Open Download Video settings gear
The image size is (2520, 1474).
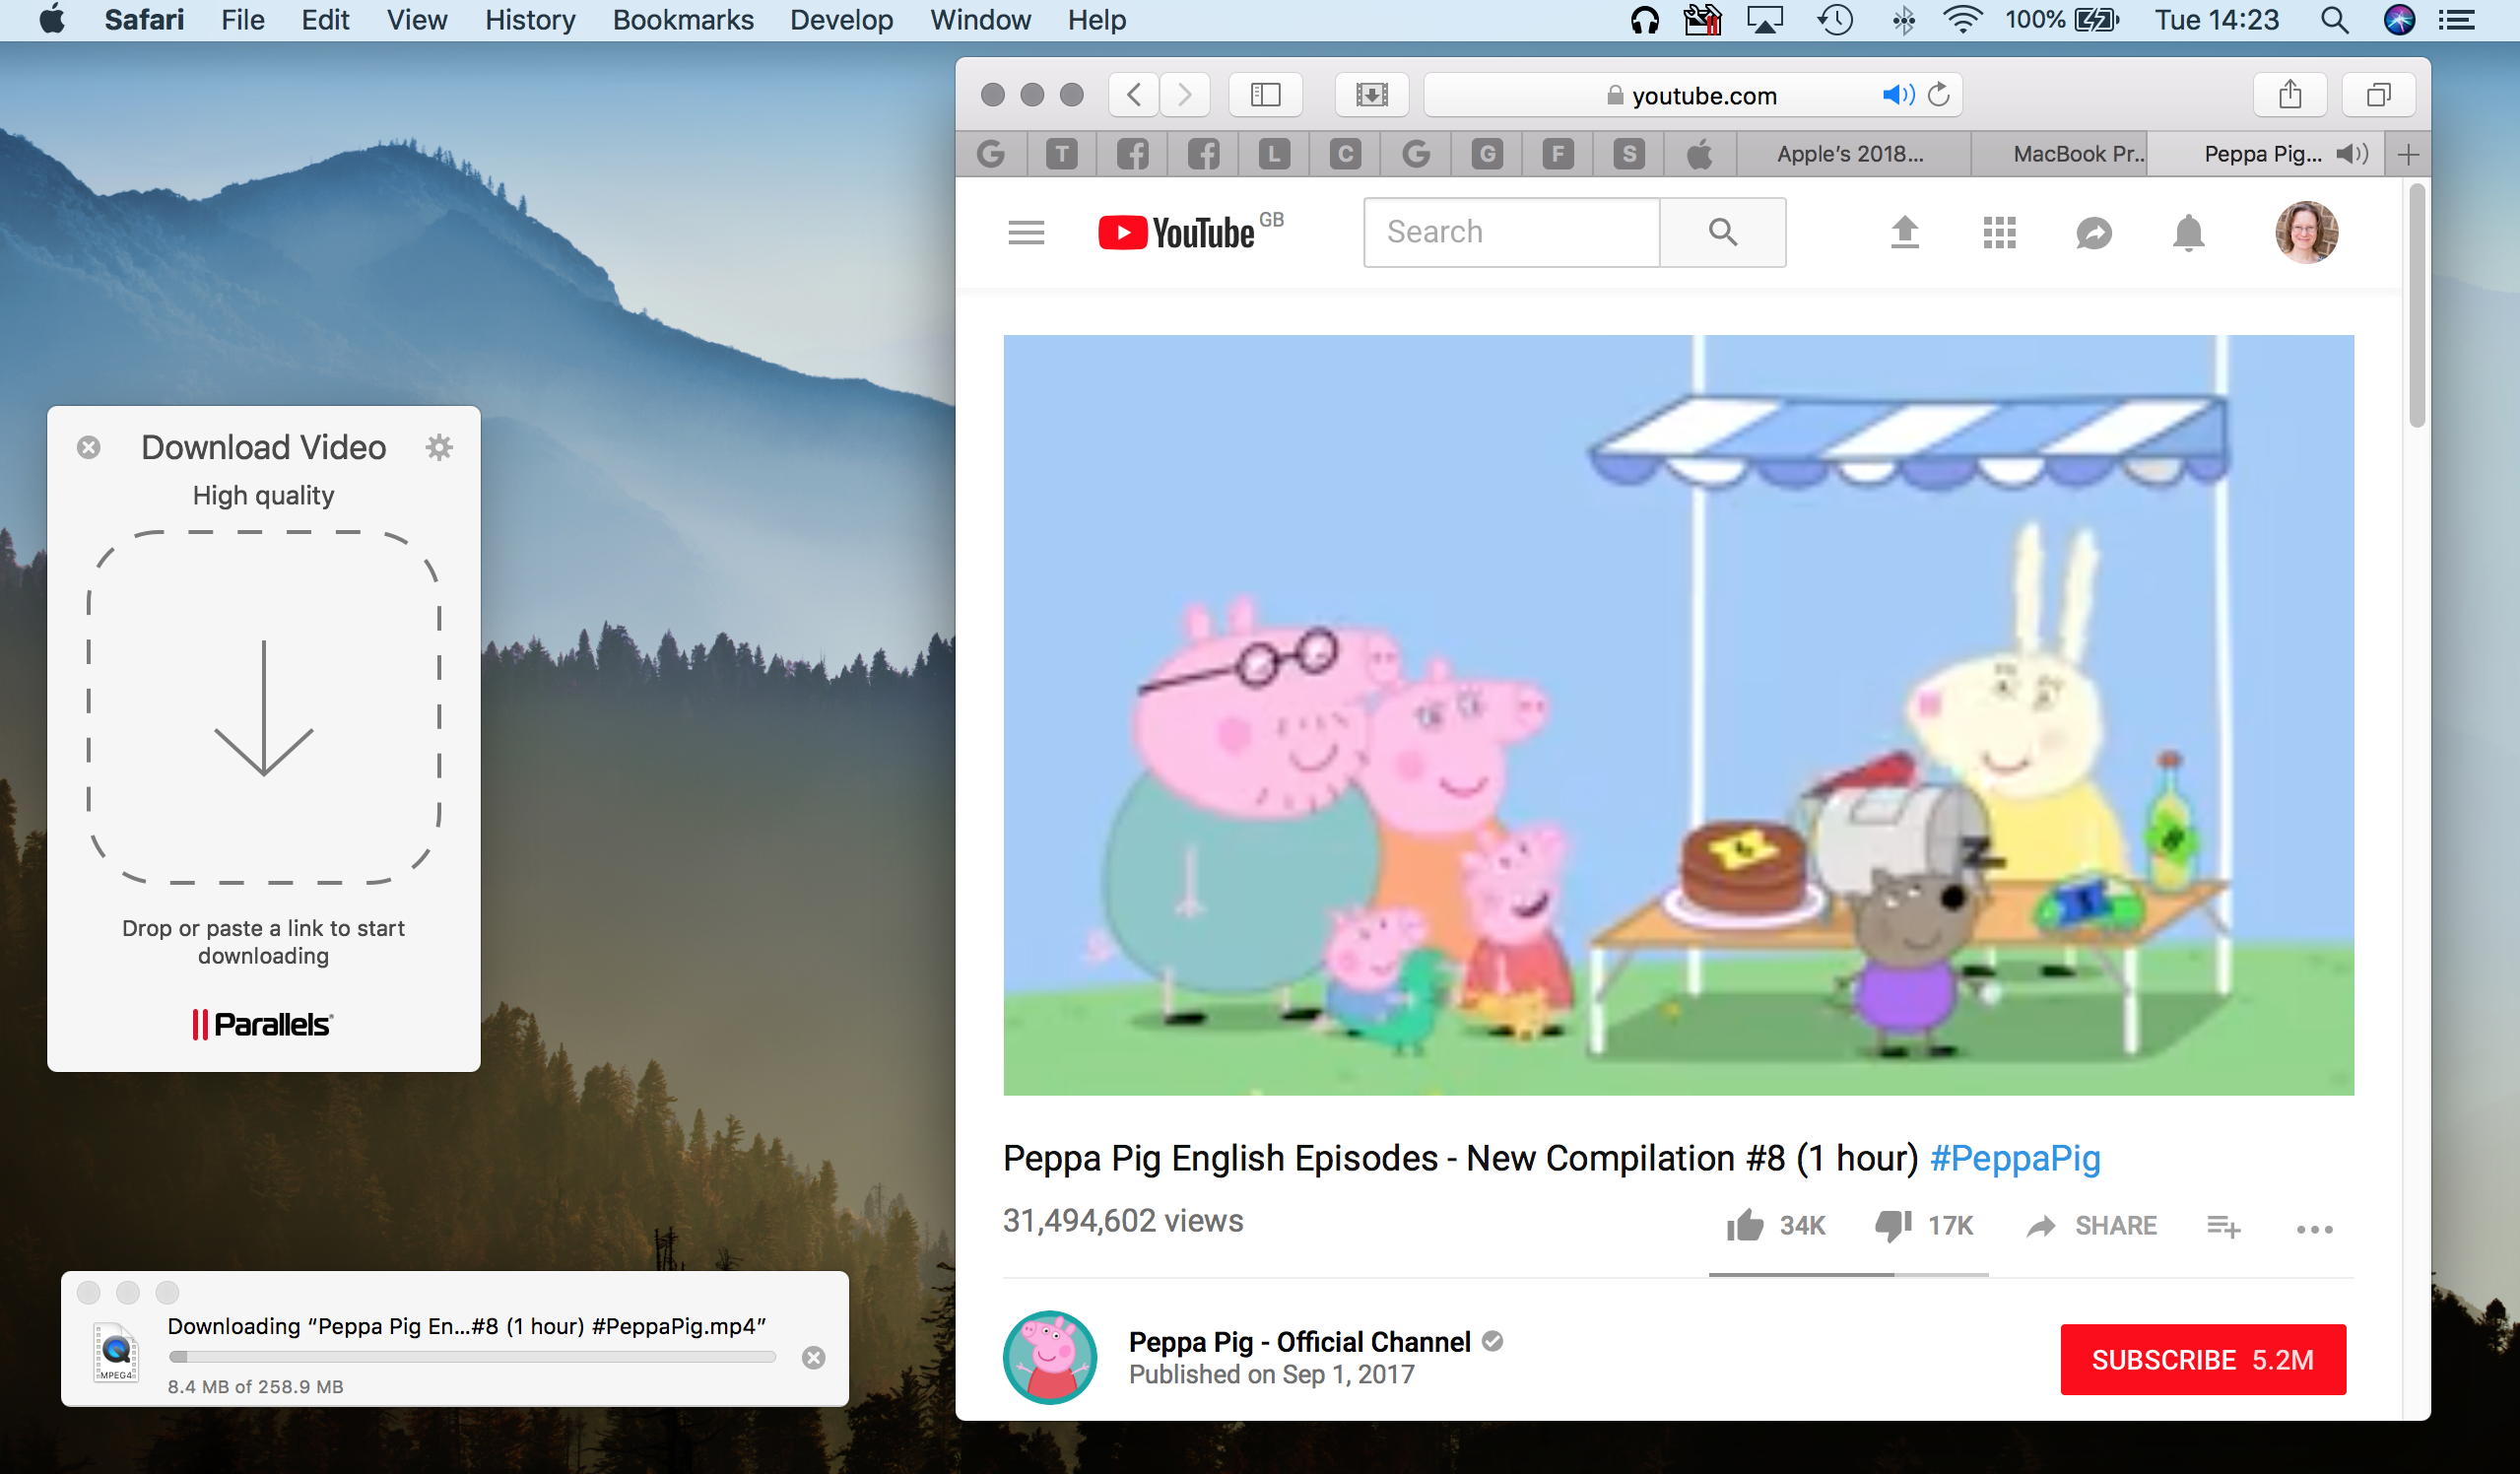(439, 447)
